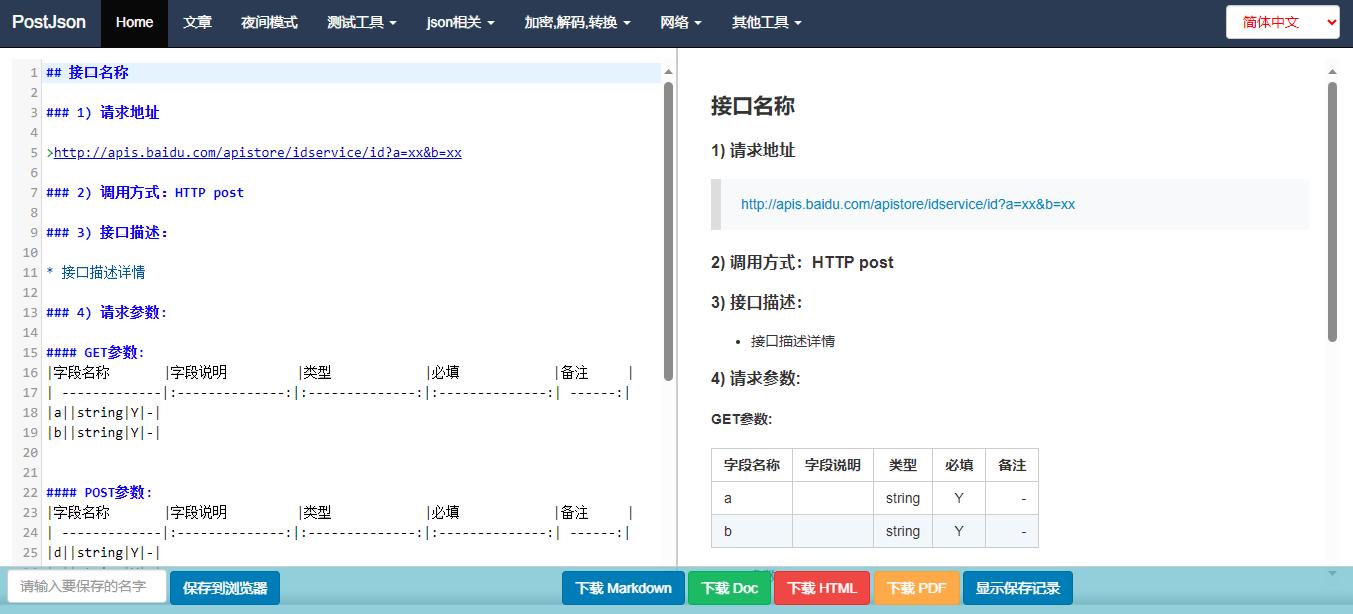The width and height of the screenshot is (1353, 614).
Task: Open the 简体中文 language selector
Action: click(1281, 21)
